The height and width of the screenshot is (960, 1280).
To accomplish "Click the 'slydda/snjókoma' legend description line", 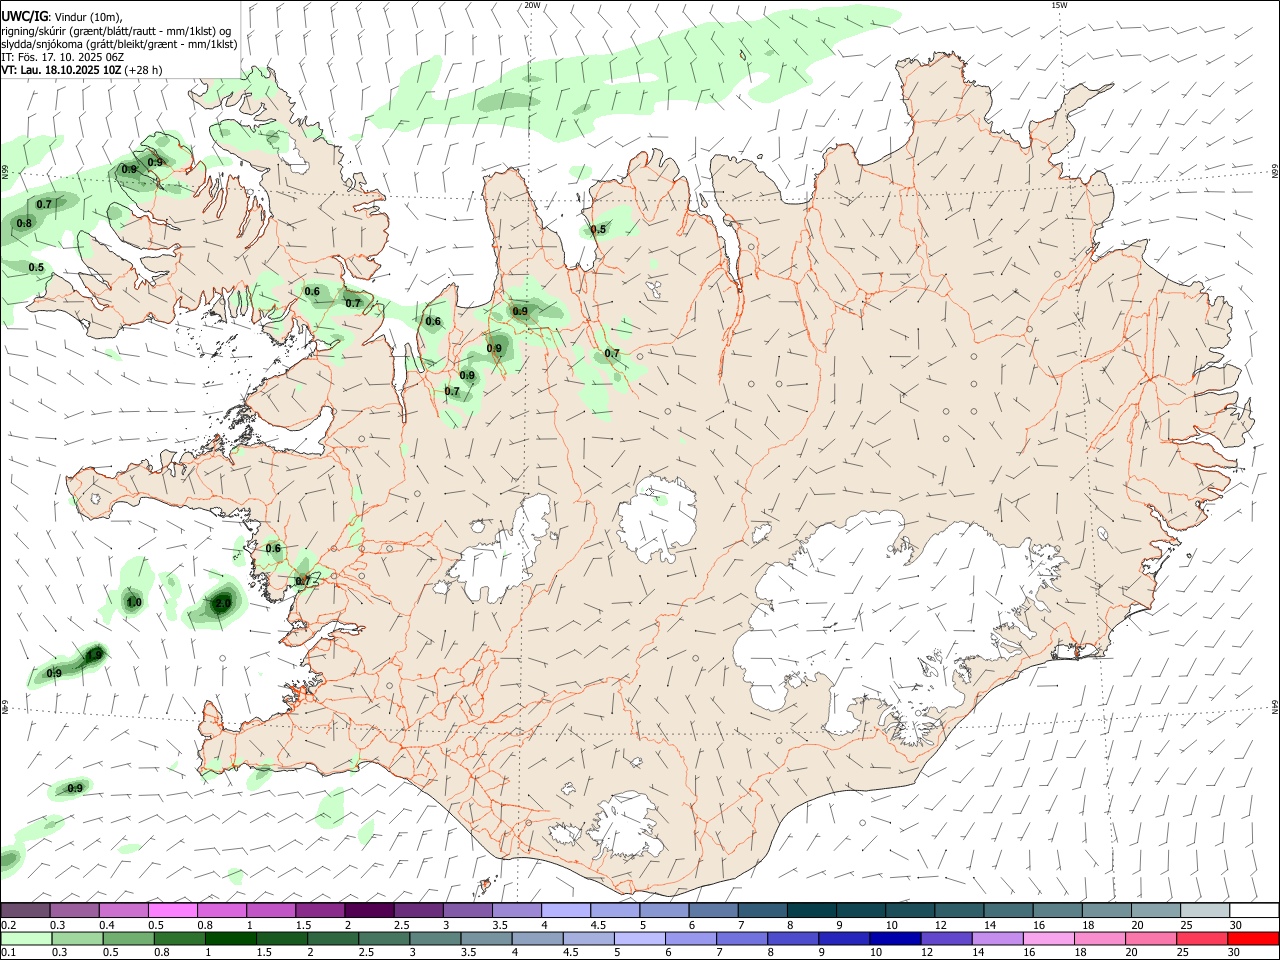I will coord(119,44).
